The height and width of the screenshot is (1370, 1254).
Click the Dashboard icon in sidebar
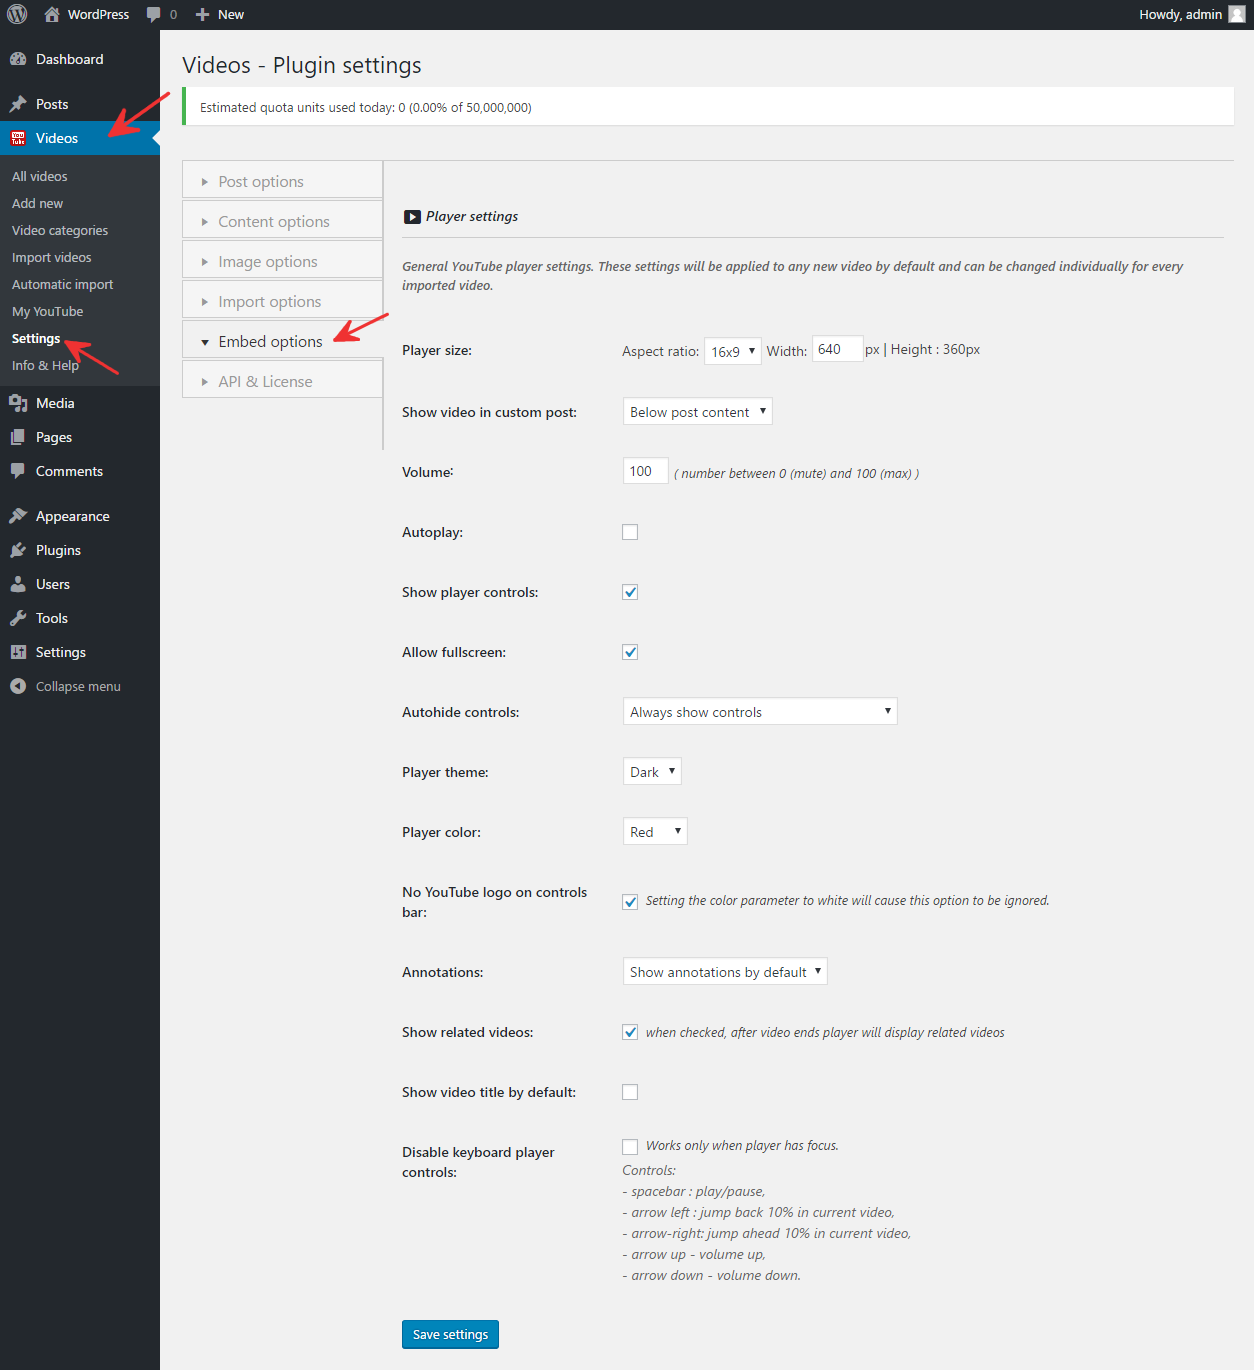(19, 59)
